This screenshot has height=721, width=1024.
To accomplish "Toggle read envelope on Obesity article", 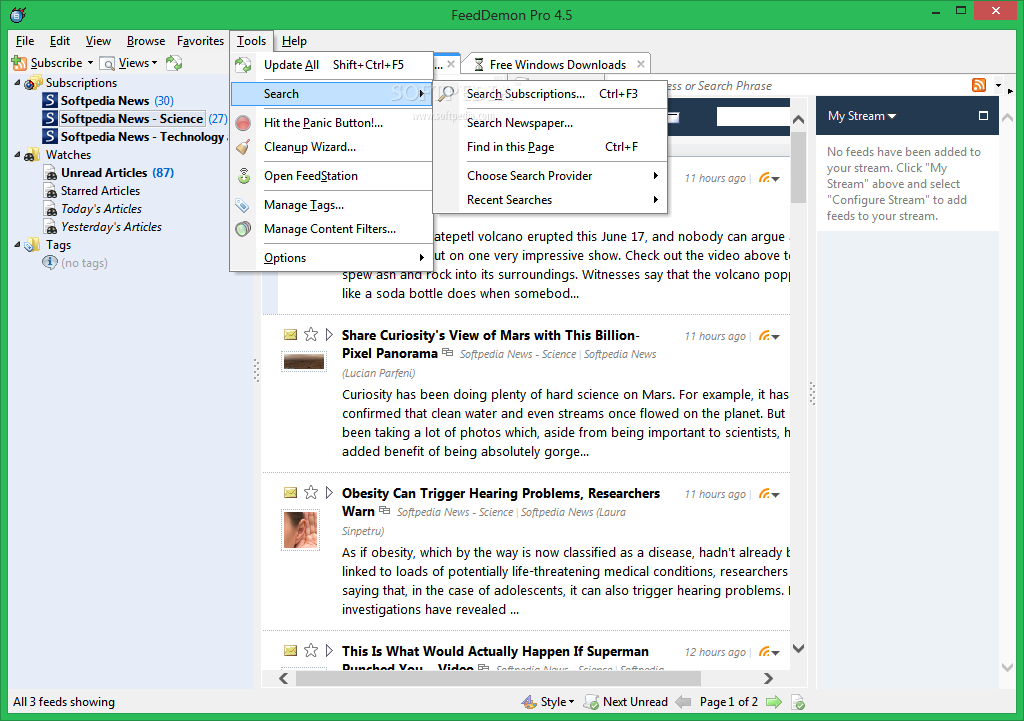I will [291, 492].
